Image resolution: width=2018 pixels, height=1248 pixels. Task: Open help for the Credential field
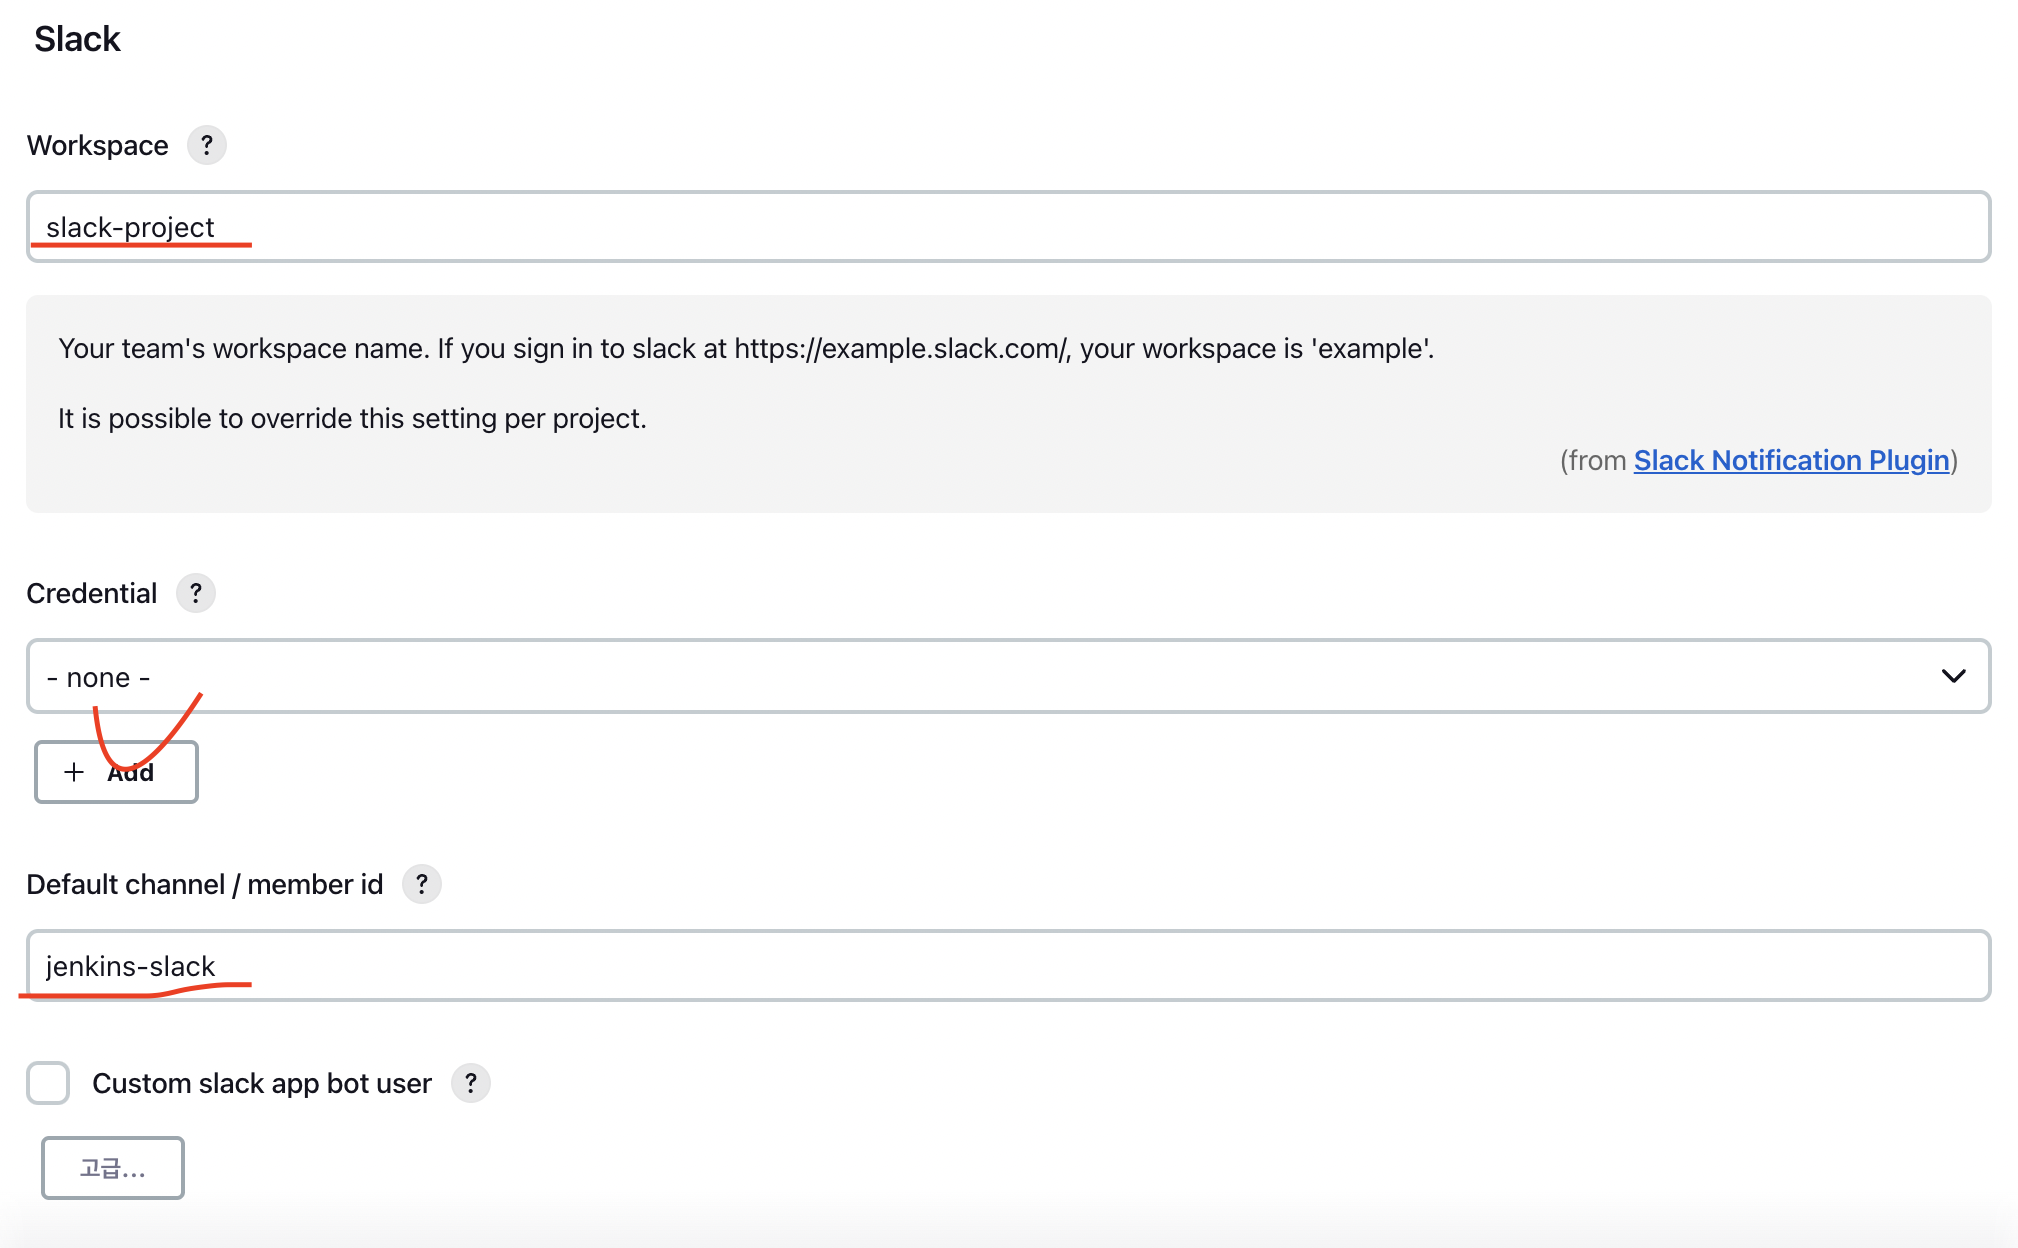(x=196, y=594)
